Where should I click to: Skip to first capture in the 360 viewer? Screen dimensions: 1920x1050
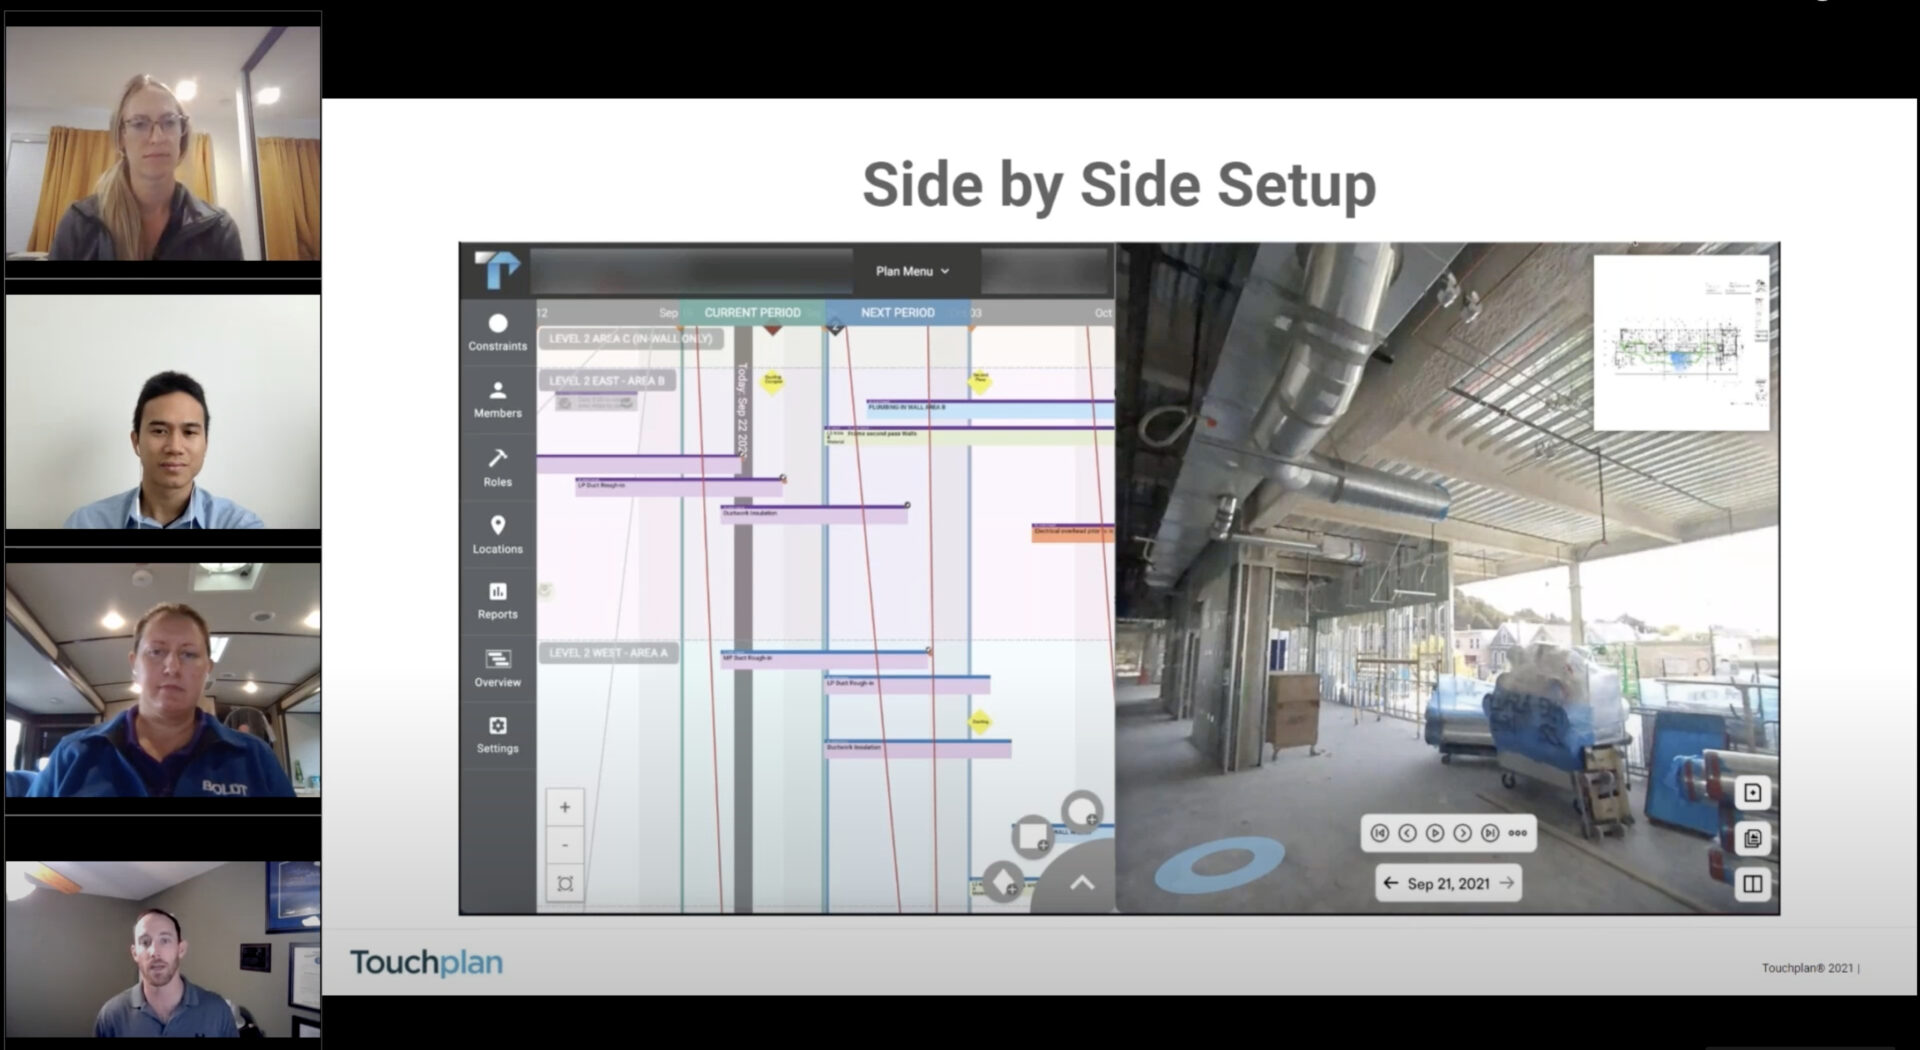pyautogui.click(x=1379, y=833)
